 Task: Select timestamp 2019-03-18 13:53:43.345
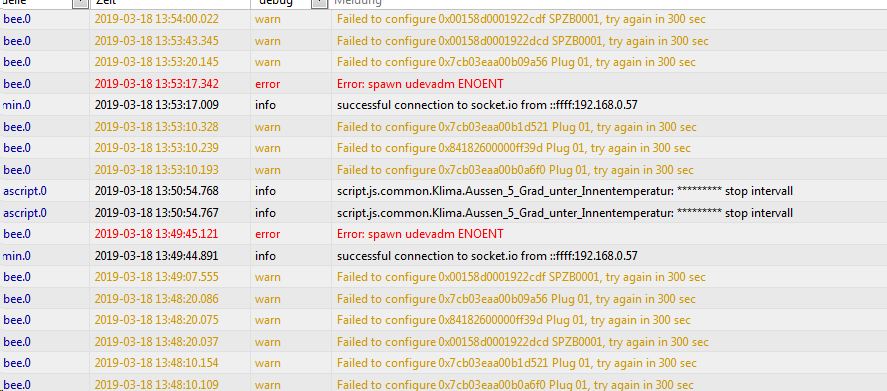(x=156, y=41)
